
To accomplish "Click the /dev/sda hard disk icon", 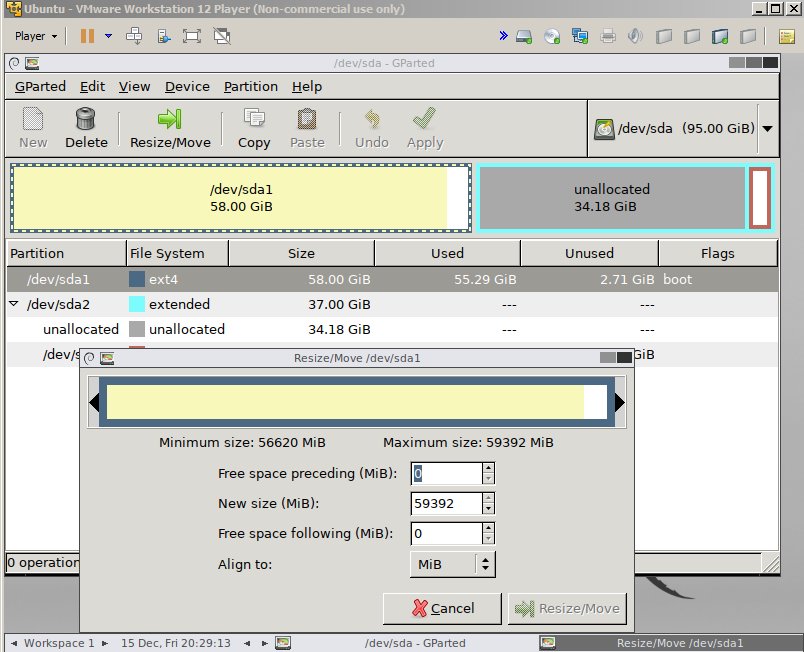I will pyautogui.click(x=604, y=129).
